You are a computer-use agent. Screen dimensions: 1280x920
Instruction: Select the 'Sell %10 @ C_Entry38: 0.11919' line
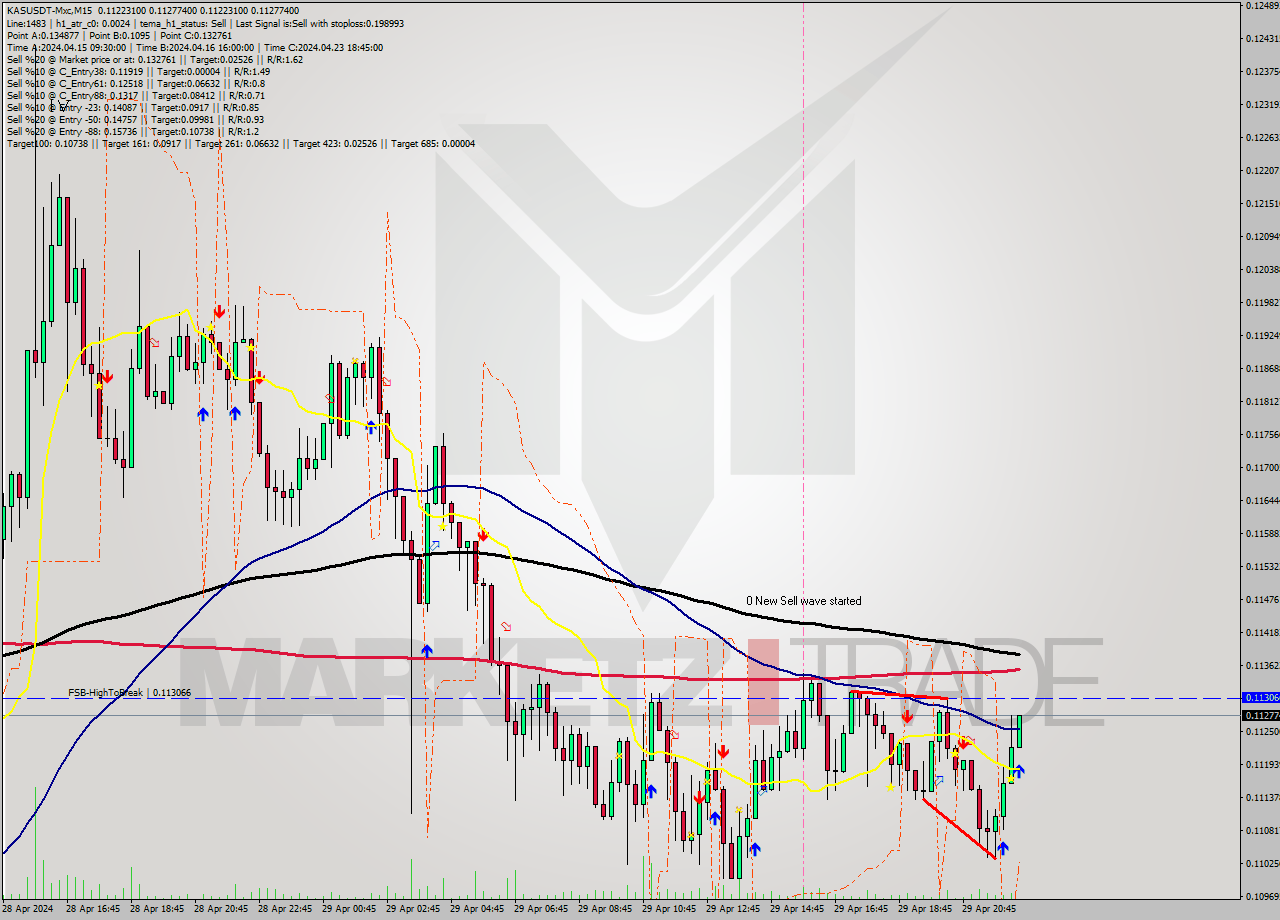point(138,70)
